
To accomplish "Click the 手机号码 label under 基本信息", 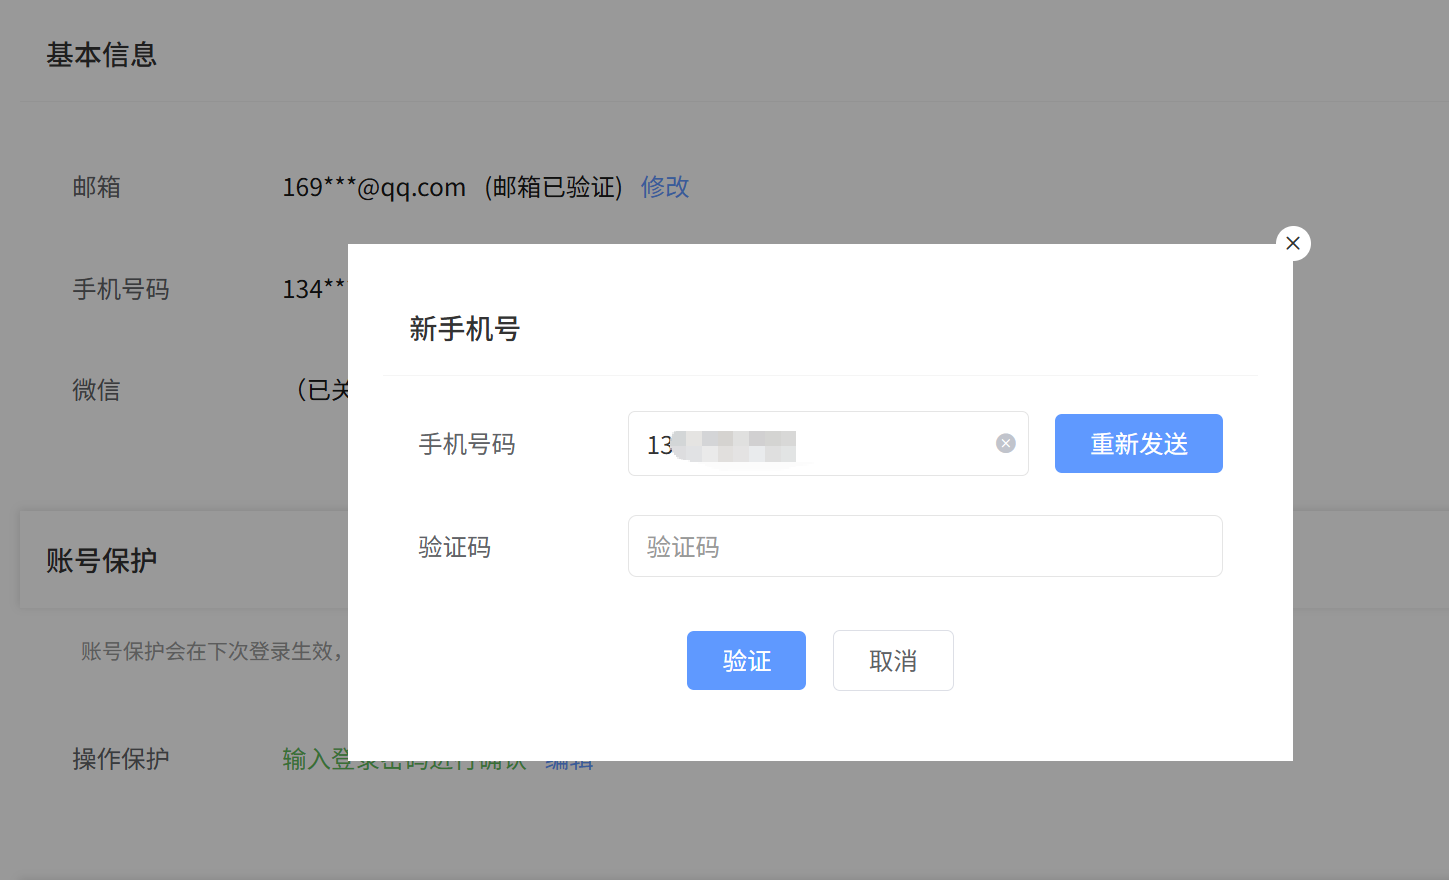I will click(x=120, y=290).
